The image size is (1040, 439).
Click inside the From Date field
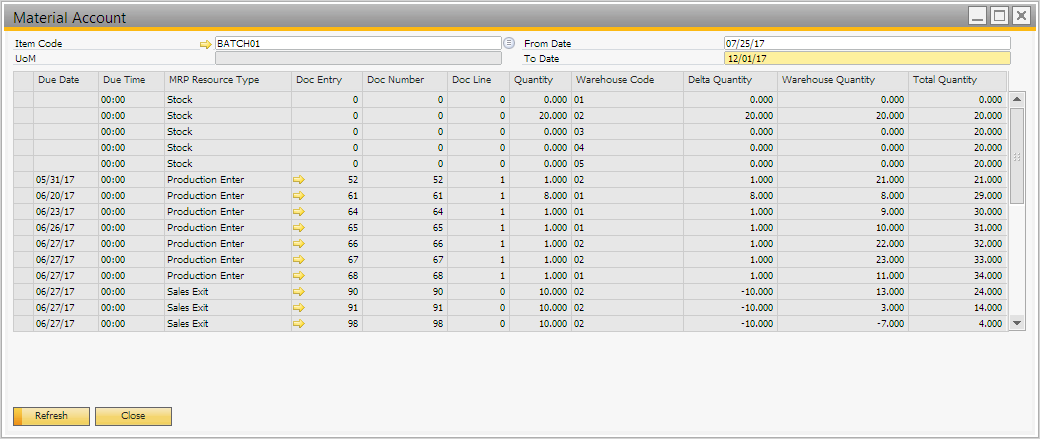(866, 44)
